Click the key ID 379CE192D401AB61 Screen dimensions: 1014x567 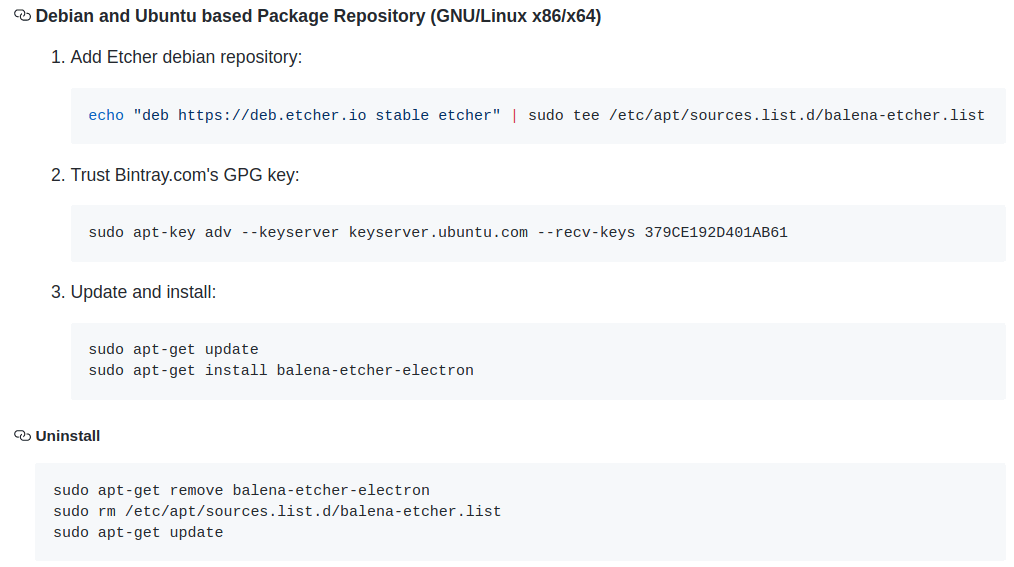coord(716,233)
